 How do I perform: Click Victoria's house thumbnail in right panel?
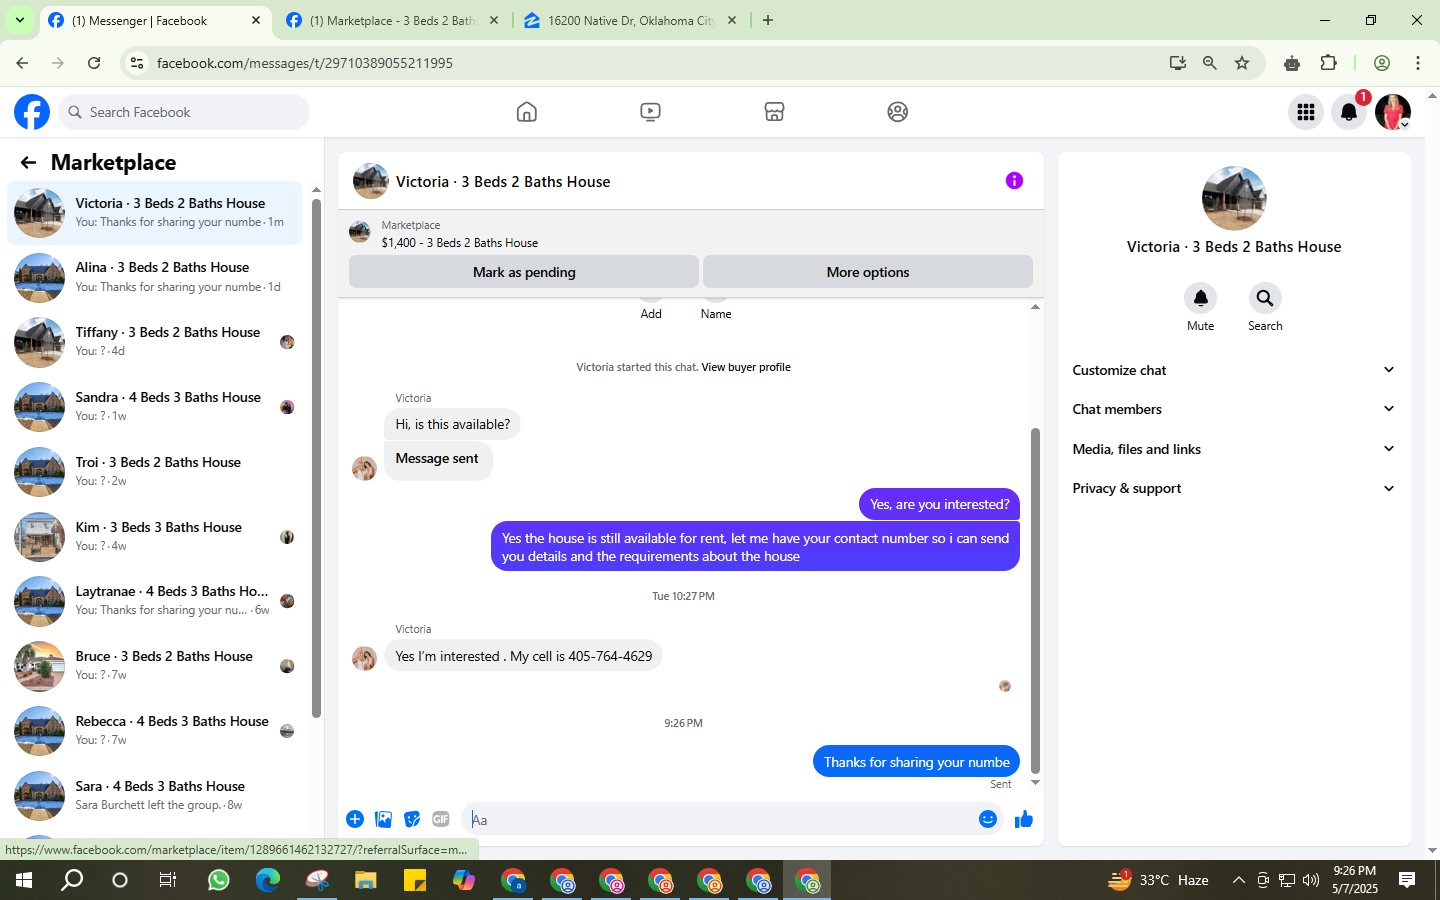(1234, 198)
